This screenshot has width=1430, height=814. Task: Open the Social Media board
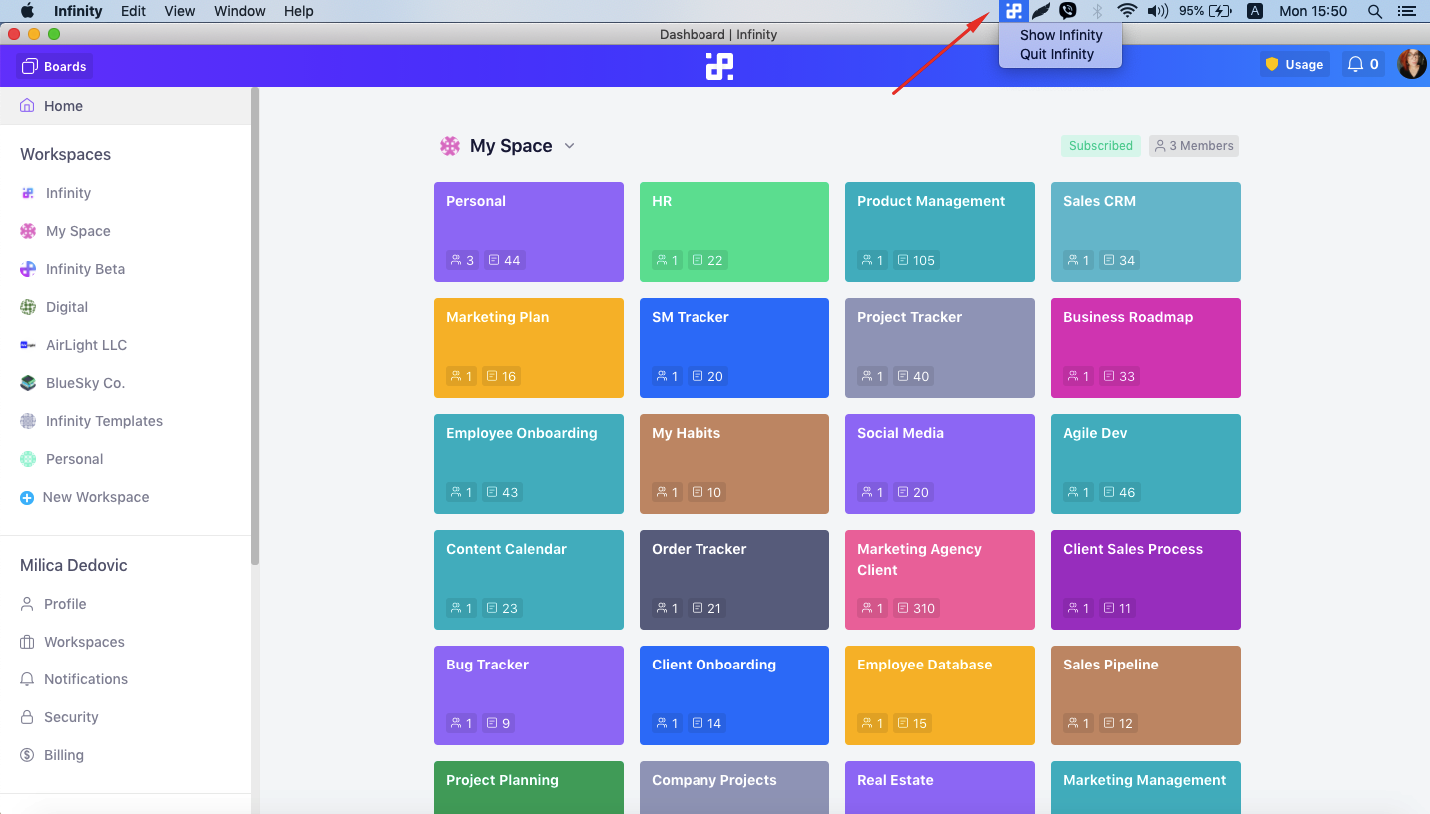(940, 464)
